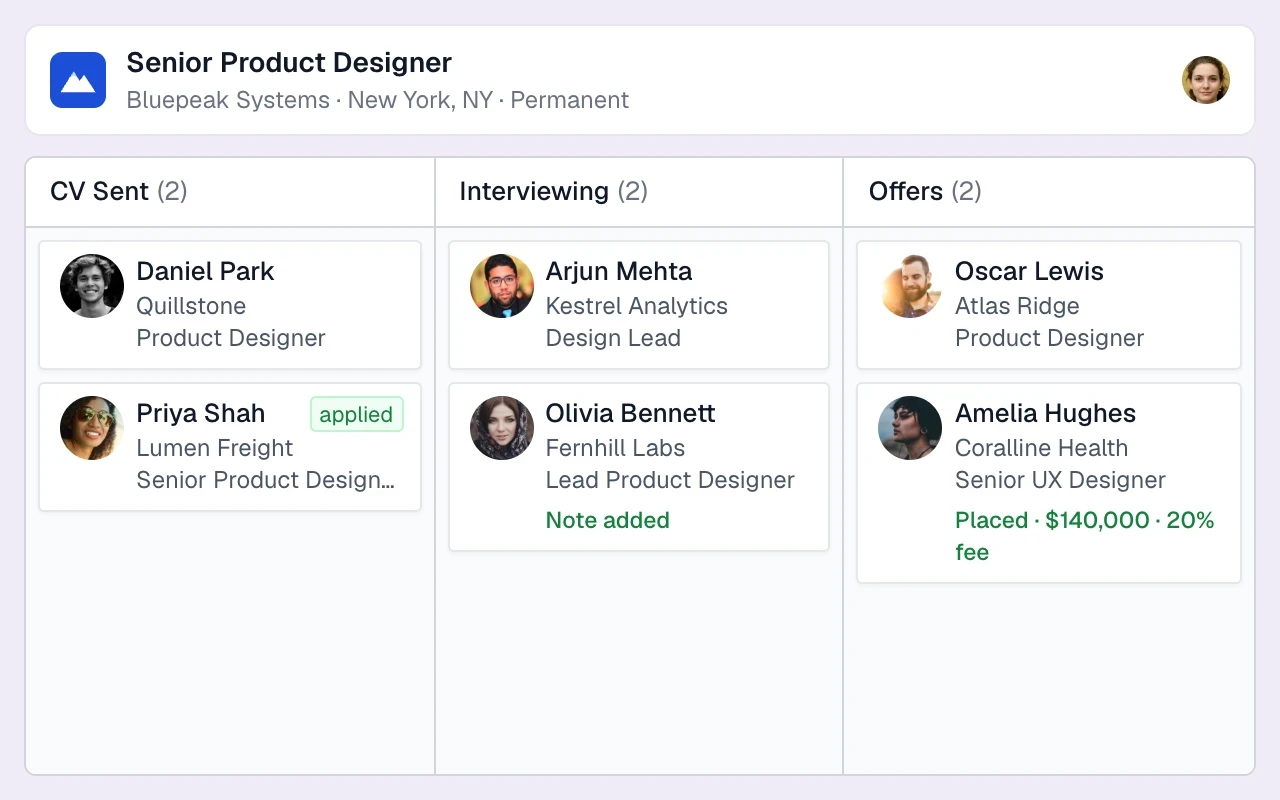The image size is (1280, 800).
Task: Click Priya Shah's avatar photo
Action: (x=92, y=428)
